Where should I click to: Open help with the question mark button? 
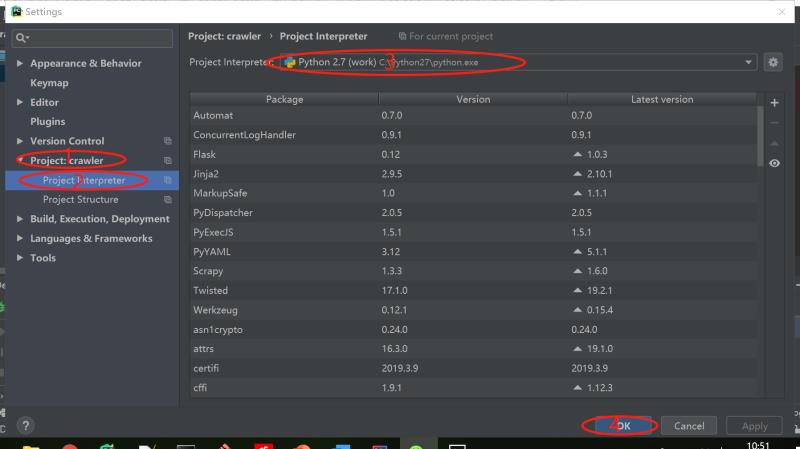pyautogui.click(x=26, y=425)
